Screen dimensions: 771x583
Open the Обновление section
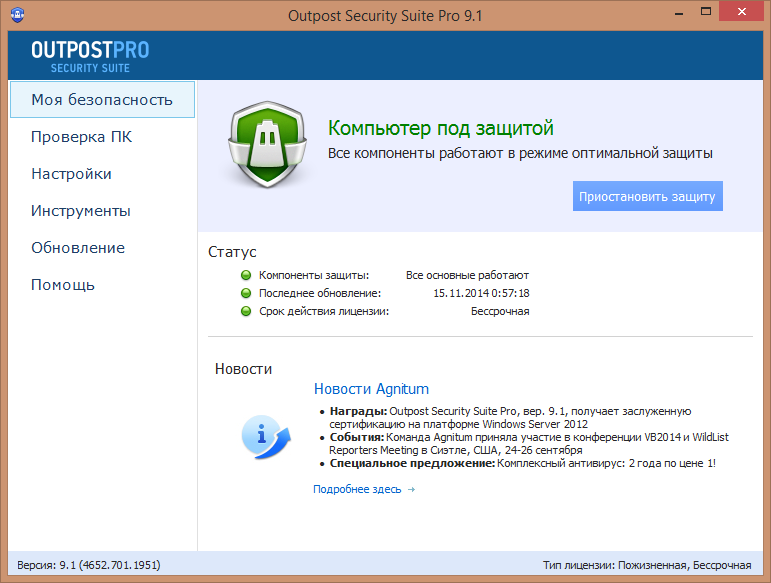[x=78, y=248]
